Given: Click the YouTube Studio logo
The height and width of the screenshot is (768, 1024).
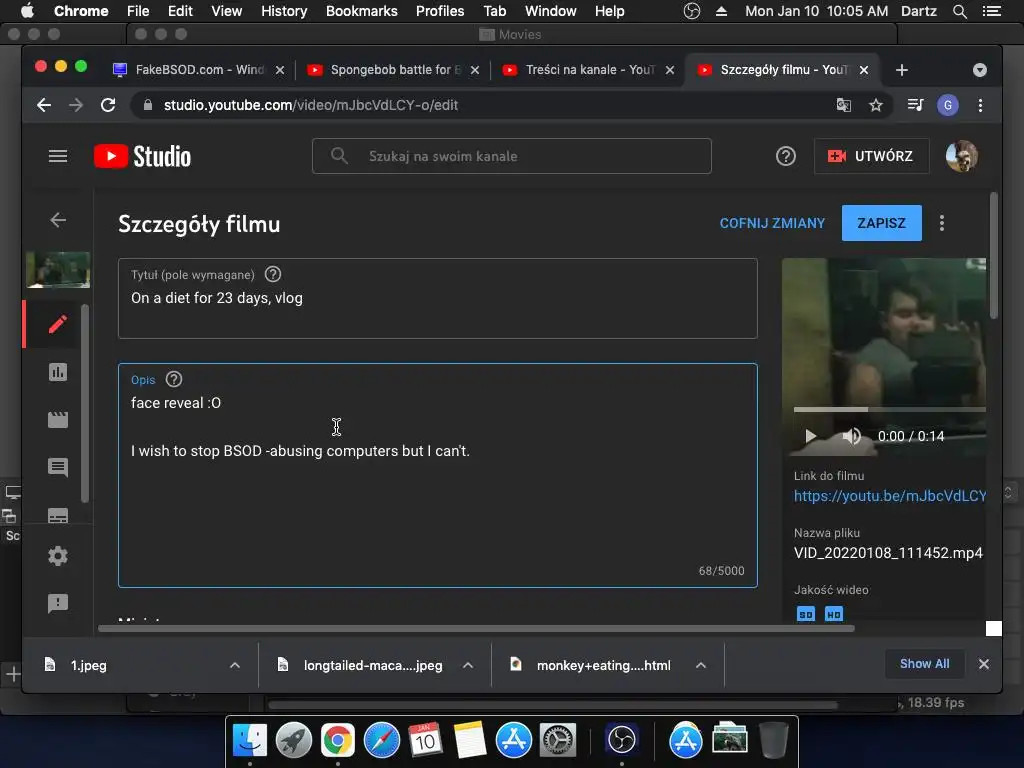Looking at the screenshot, I should tap(142, 156).
